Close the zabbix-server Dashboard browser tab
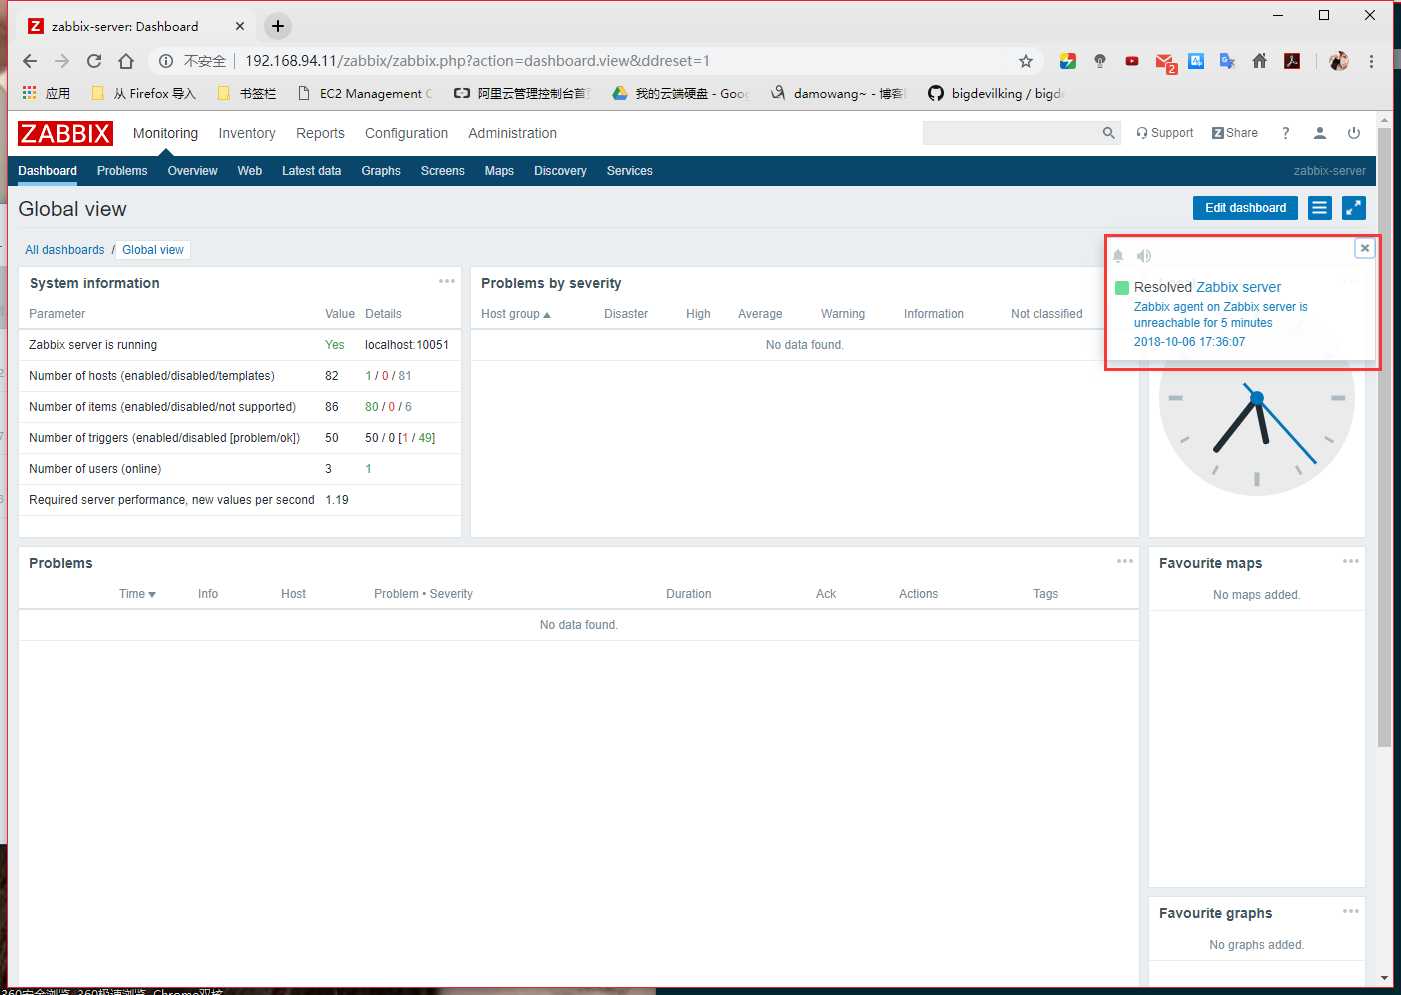1401x995 pixels. 240,26
